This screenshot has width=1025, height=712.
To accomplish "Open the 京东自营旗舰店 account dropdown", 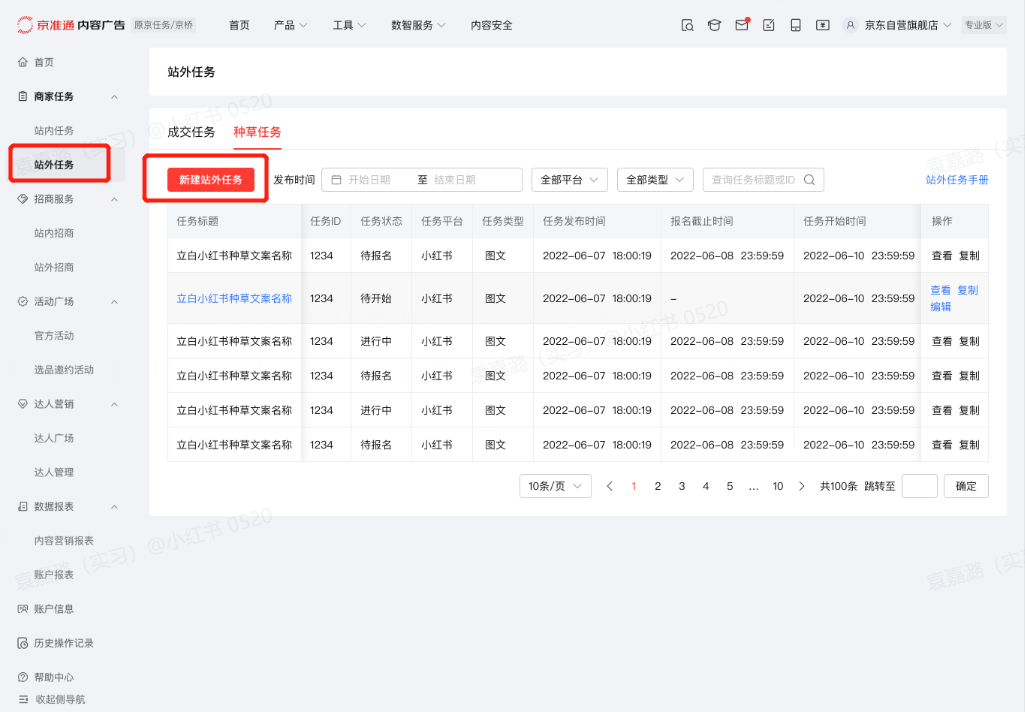I will (x=908, y=25).
